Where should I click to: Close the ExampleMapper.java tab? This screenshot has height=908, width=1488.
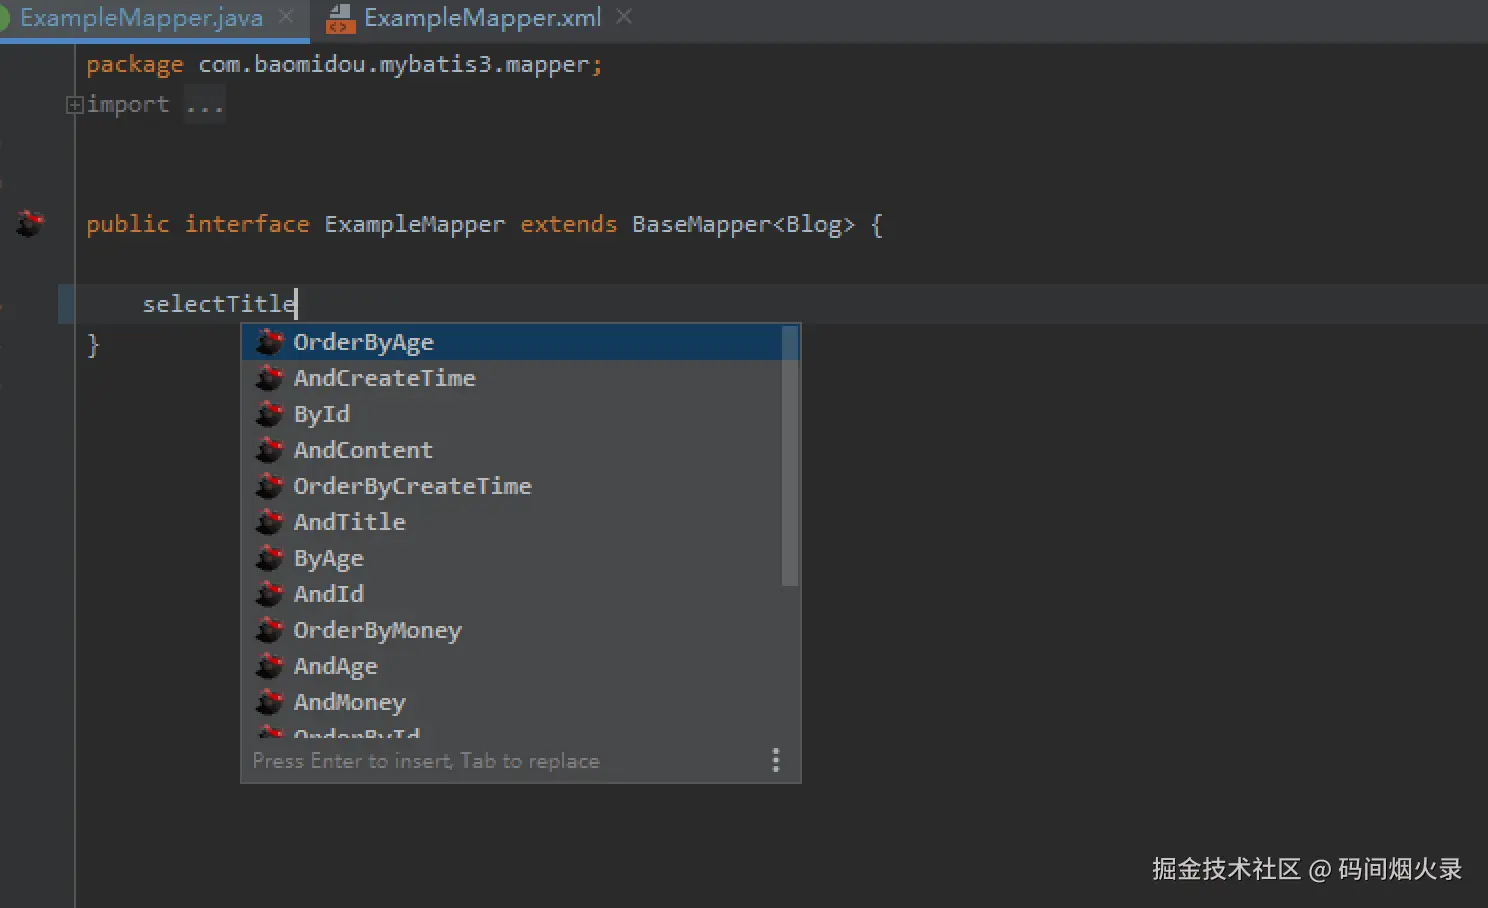286,17
